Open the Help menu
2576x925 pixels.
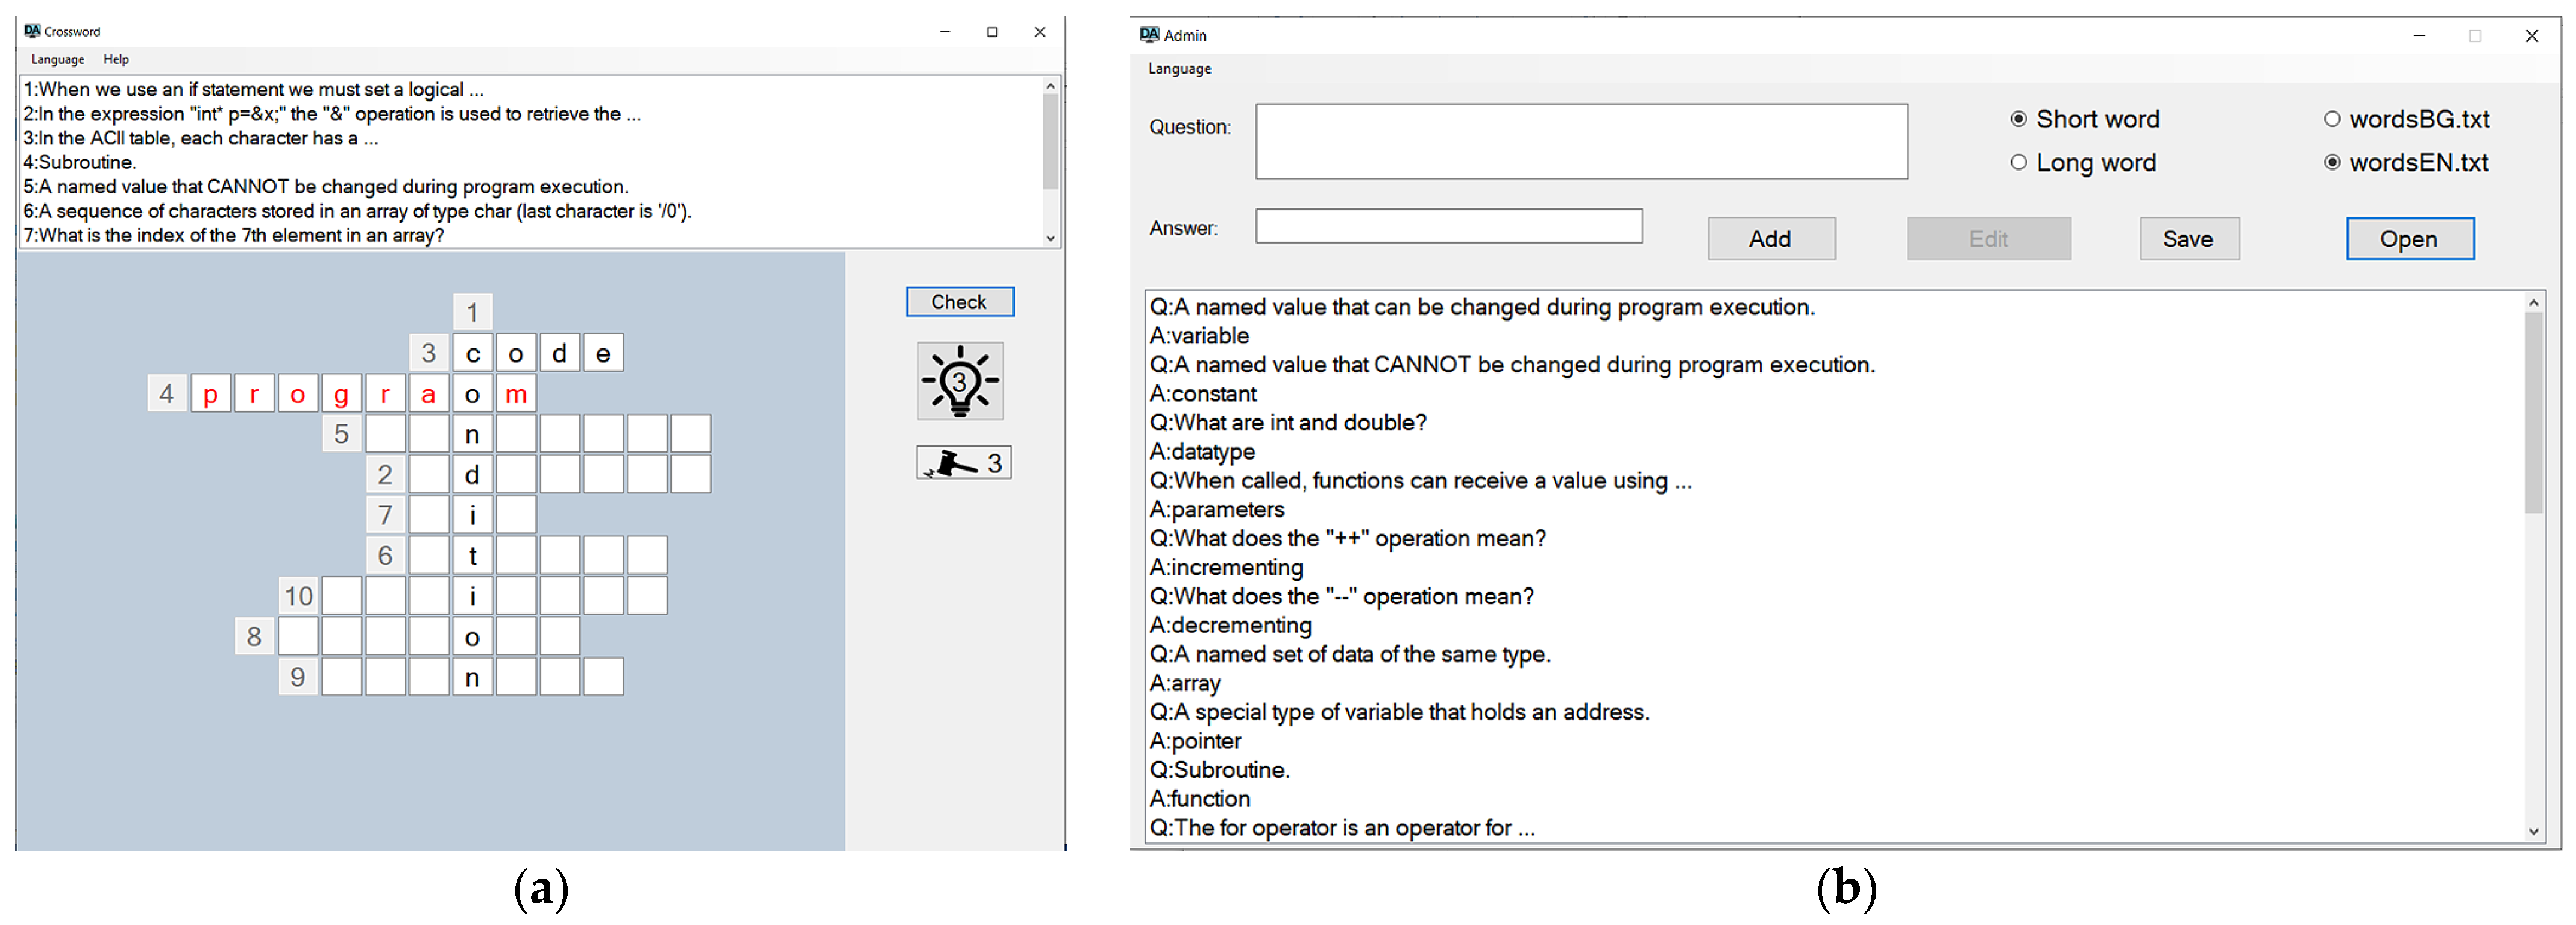(x=116, y=60)
